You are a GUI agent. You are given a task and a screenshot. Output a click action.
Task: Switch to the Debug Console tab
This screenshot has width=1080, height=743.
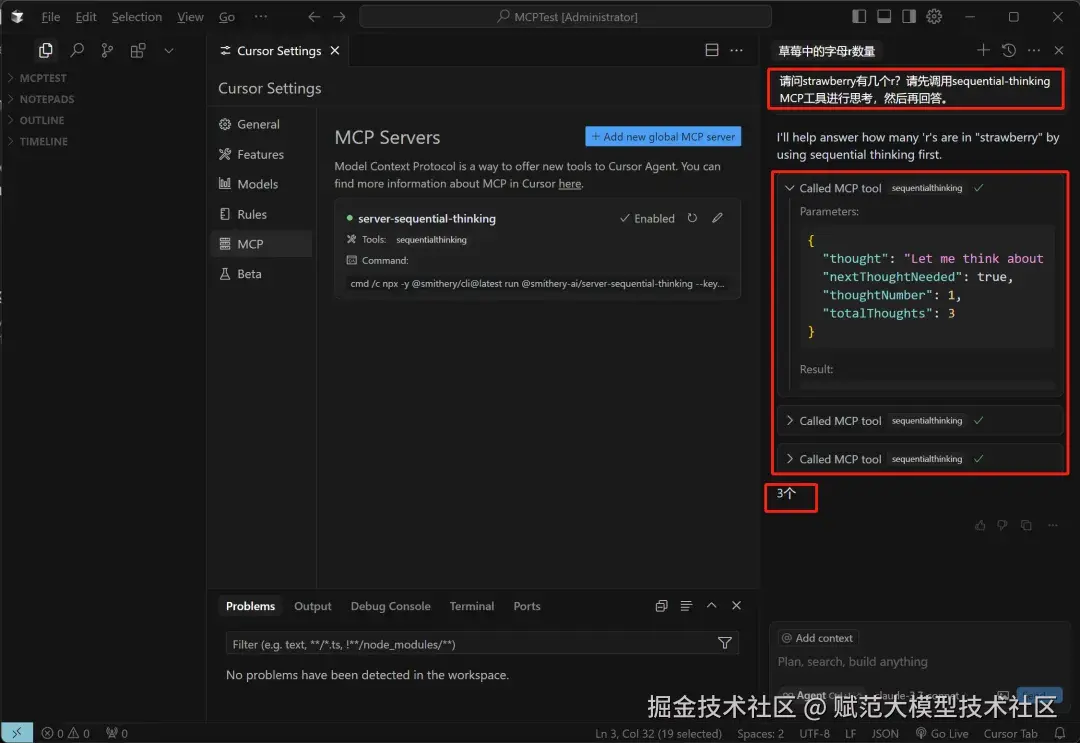[x=391, y=606]
